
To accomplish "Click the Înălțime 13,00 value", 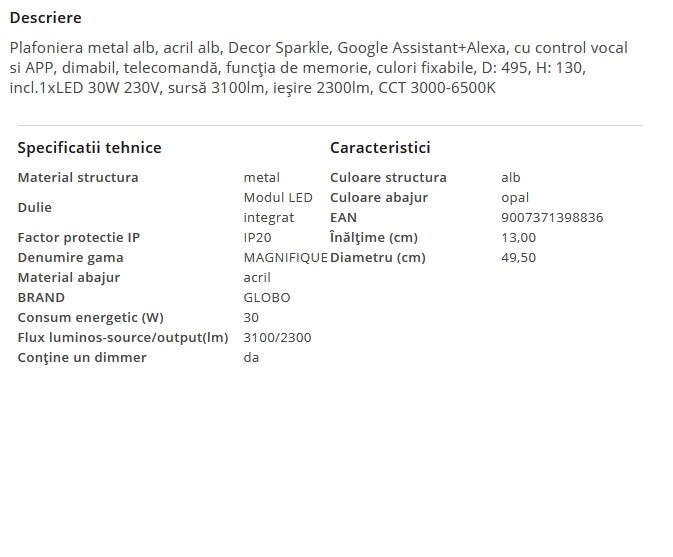I will tap(518, 238).
